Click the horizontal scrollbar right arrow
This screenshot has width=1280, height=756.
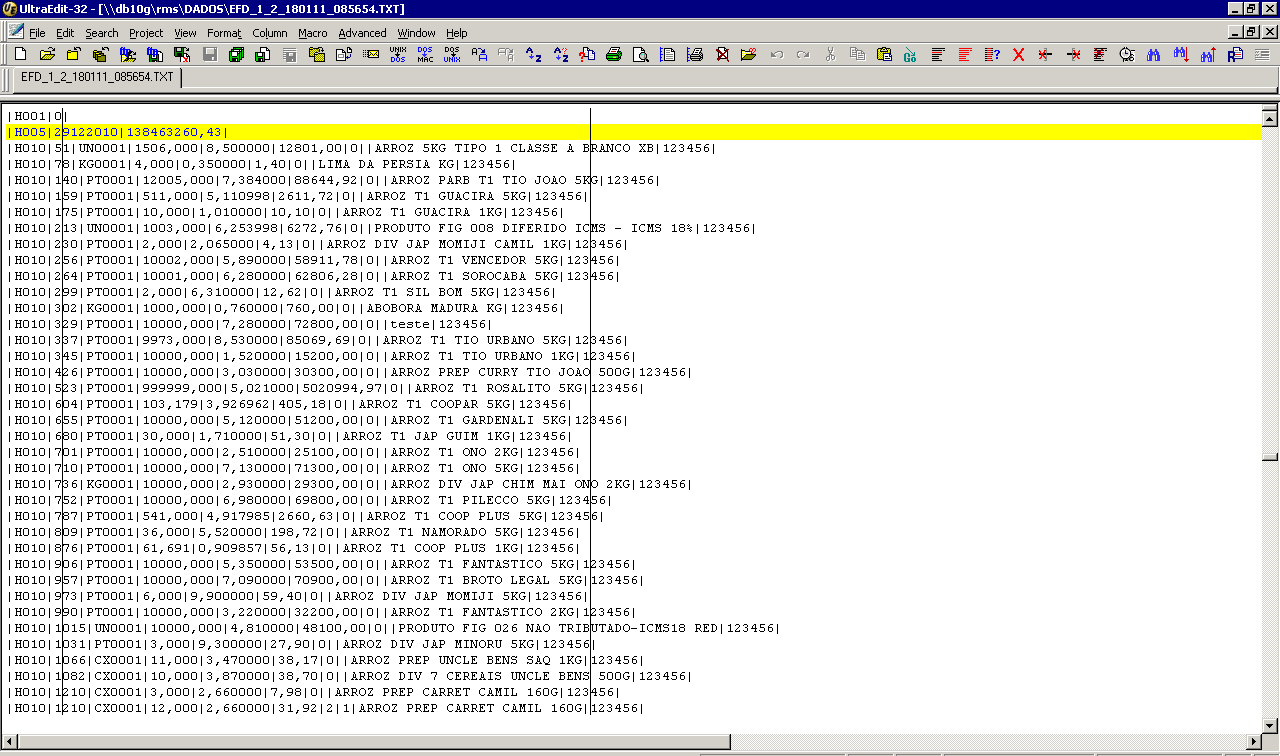click(1253, 741)
